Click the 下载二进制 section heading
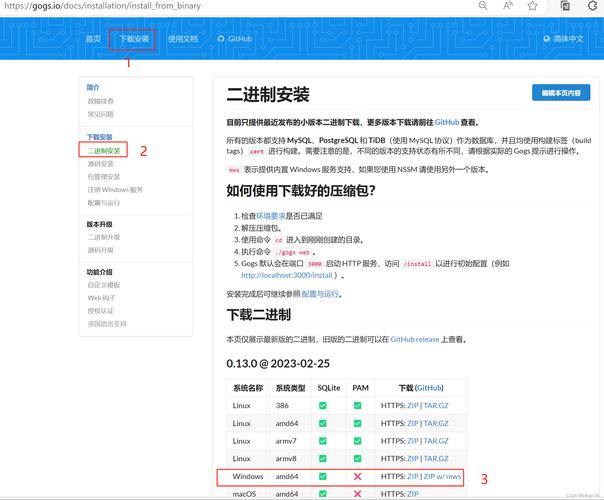This screenshot has height=500, width=604. point(258,315)
